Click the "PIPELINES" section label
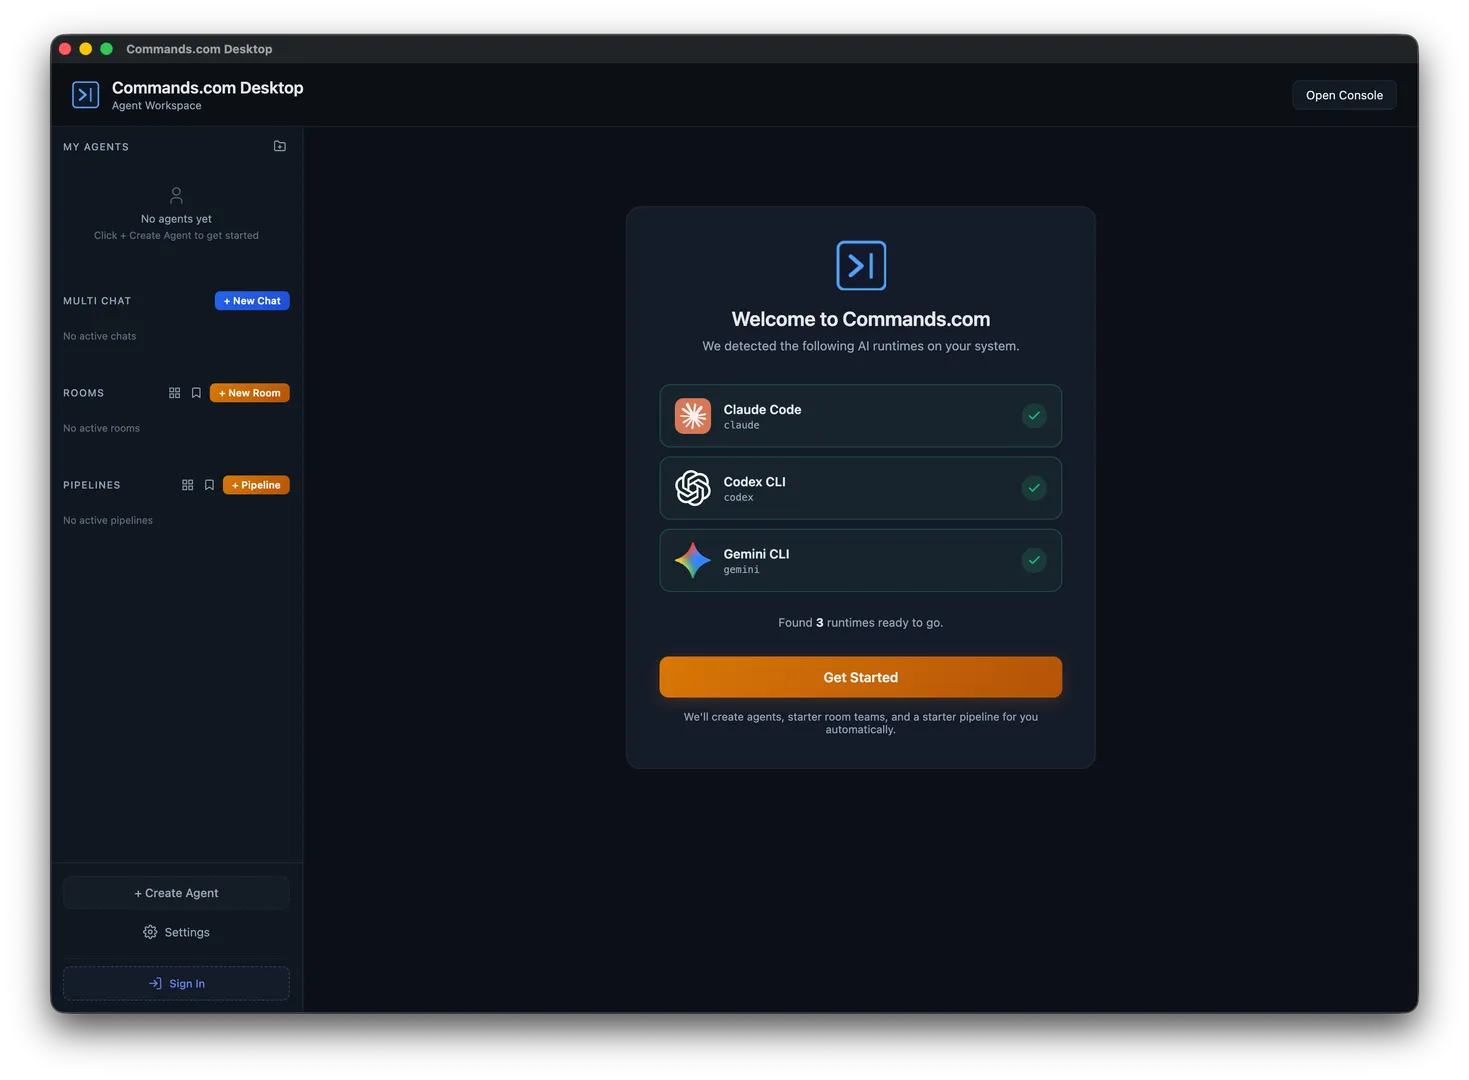This screenshot has height=1080, width=1469. click(92, 485)
